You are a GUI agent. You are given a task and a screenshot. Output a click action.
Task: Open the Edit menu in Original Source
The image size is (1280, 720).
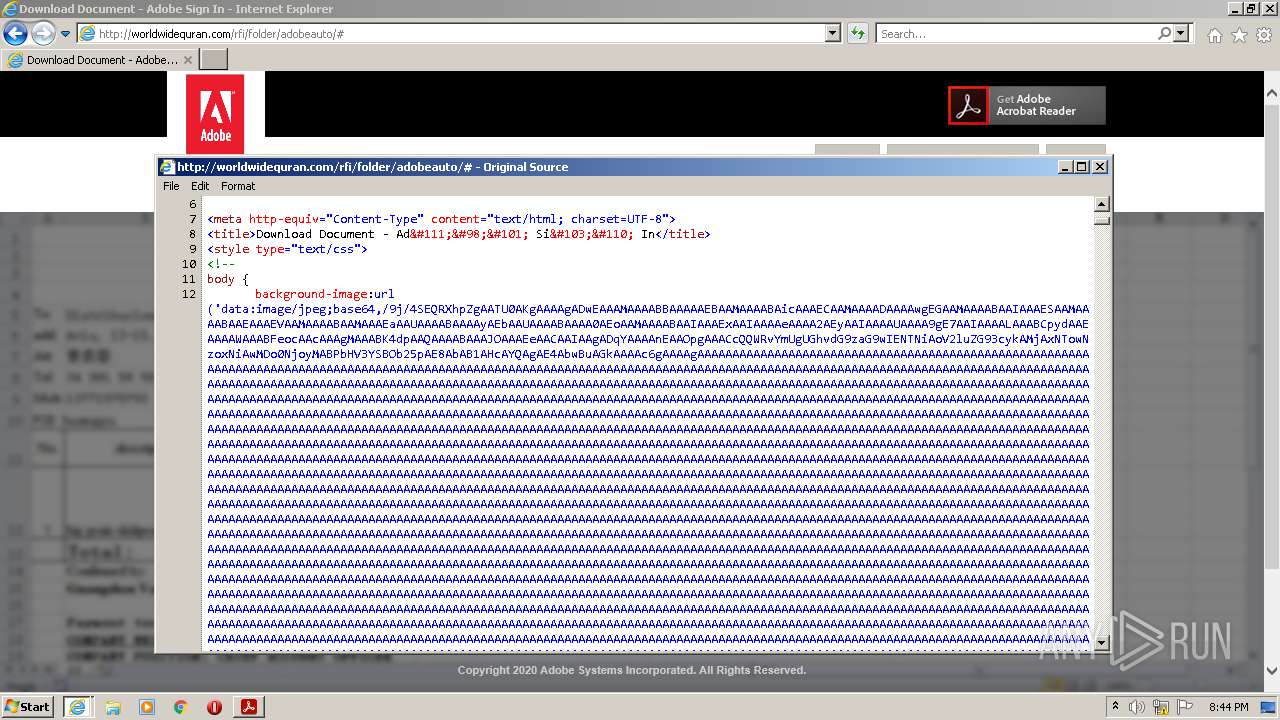[x=200, y=186]
